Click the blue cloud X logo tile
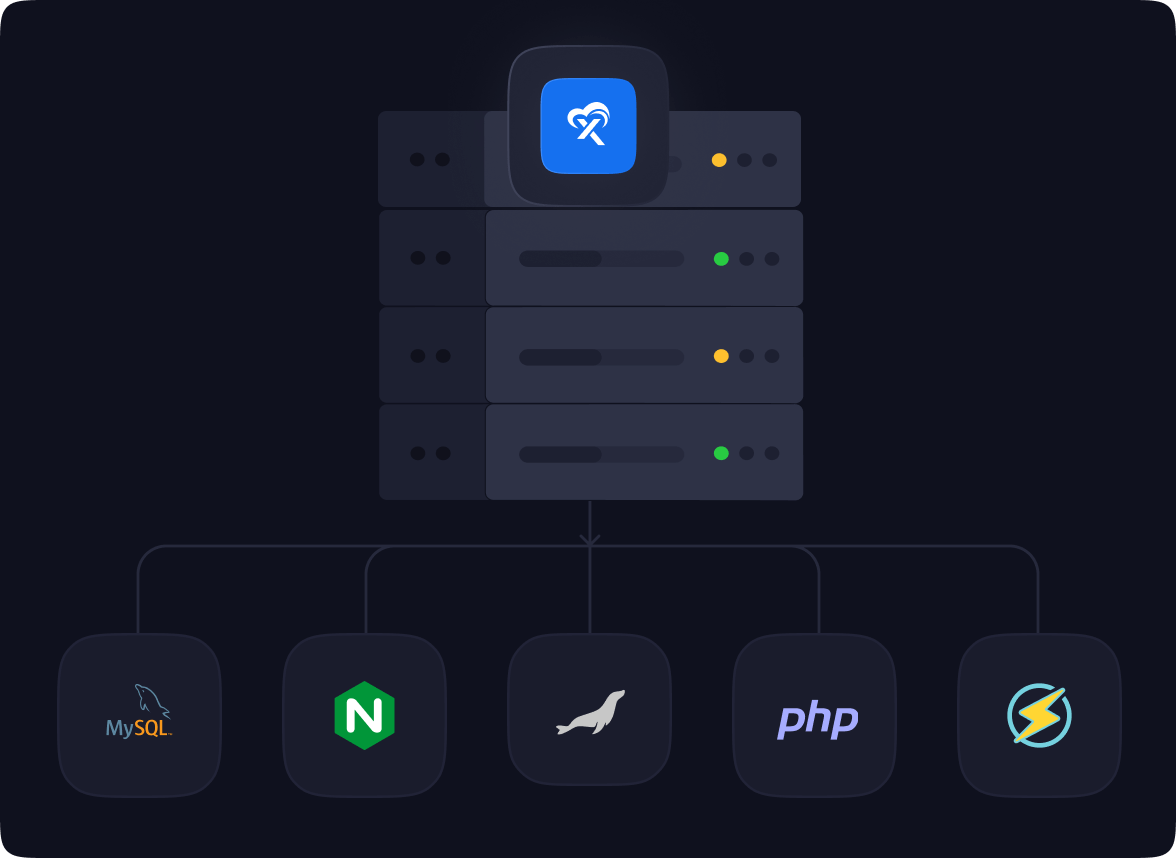Viewport: 1176px width, 858px height. [589, 126]
